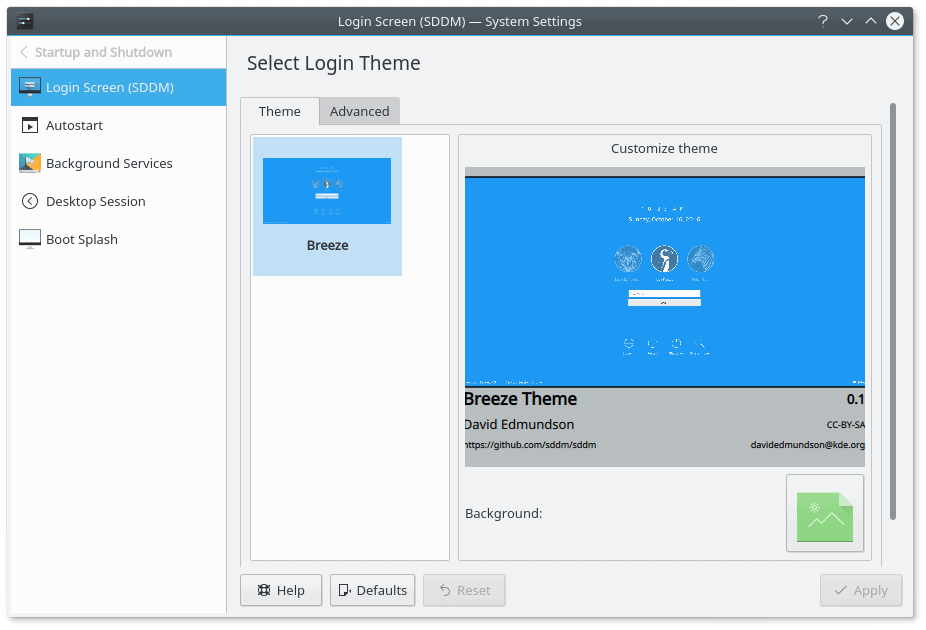Click the lifebuoy icon on Help button
Image resolution: width=926 pixels, height=630 pixels.
click(x=264, y=590)
